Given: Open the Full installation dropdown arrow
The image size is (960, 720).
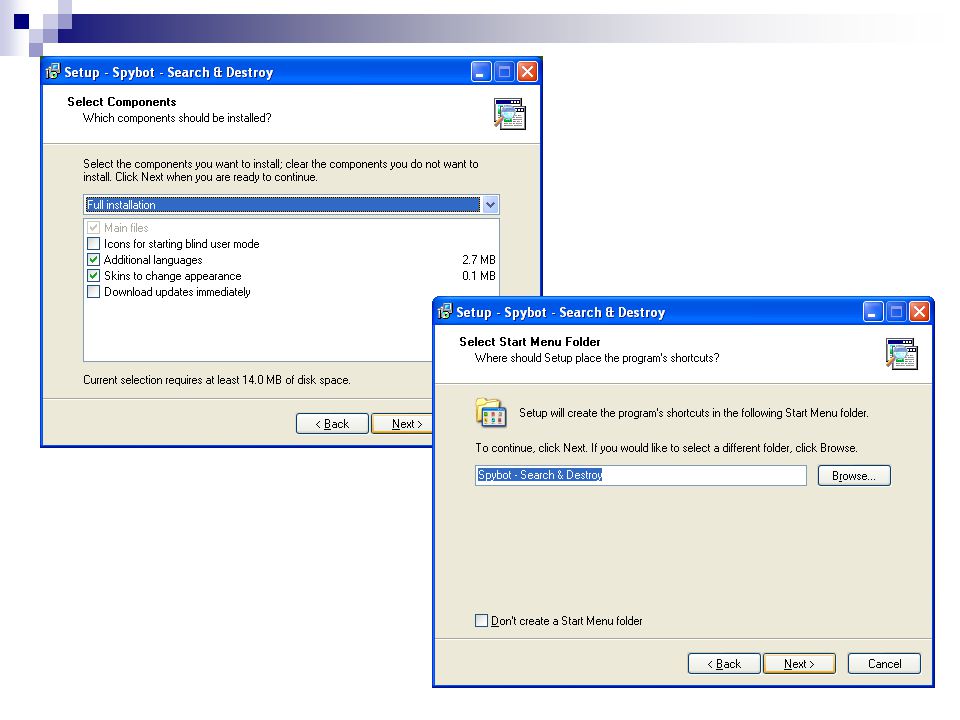Looking at the screenshot, I should click(490, 204).
